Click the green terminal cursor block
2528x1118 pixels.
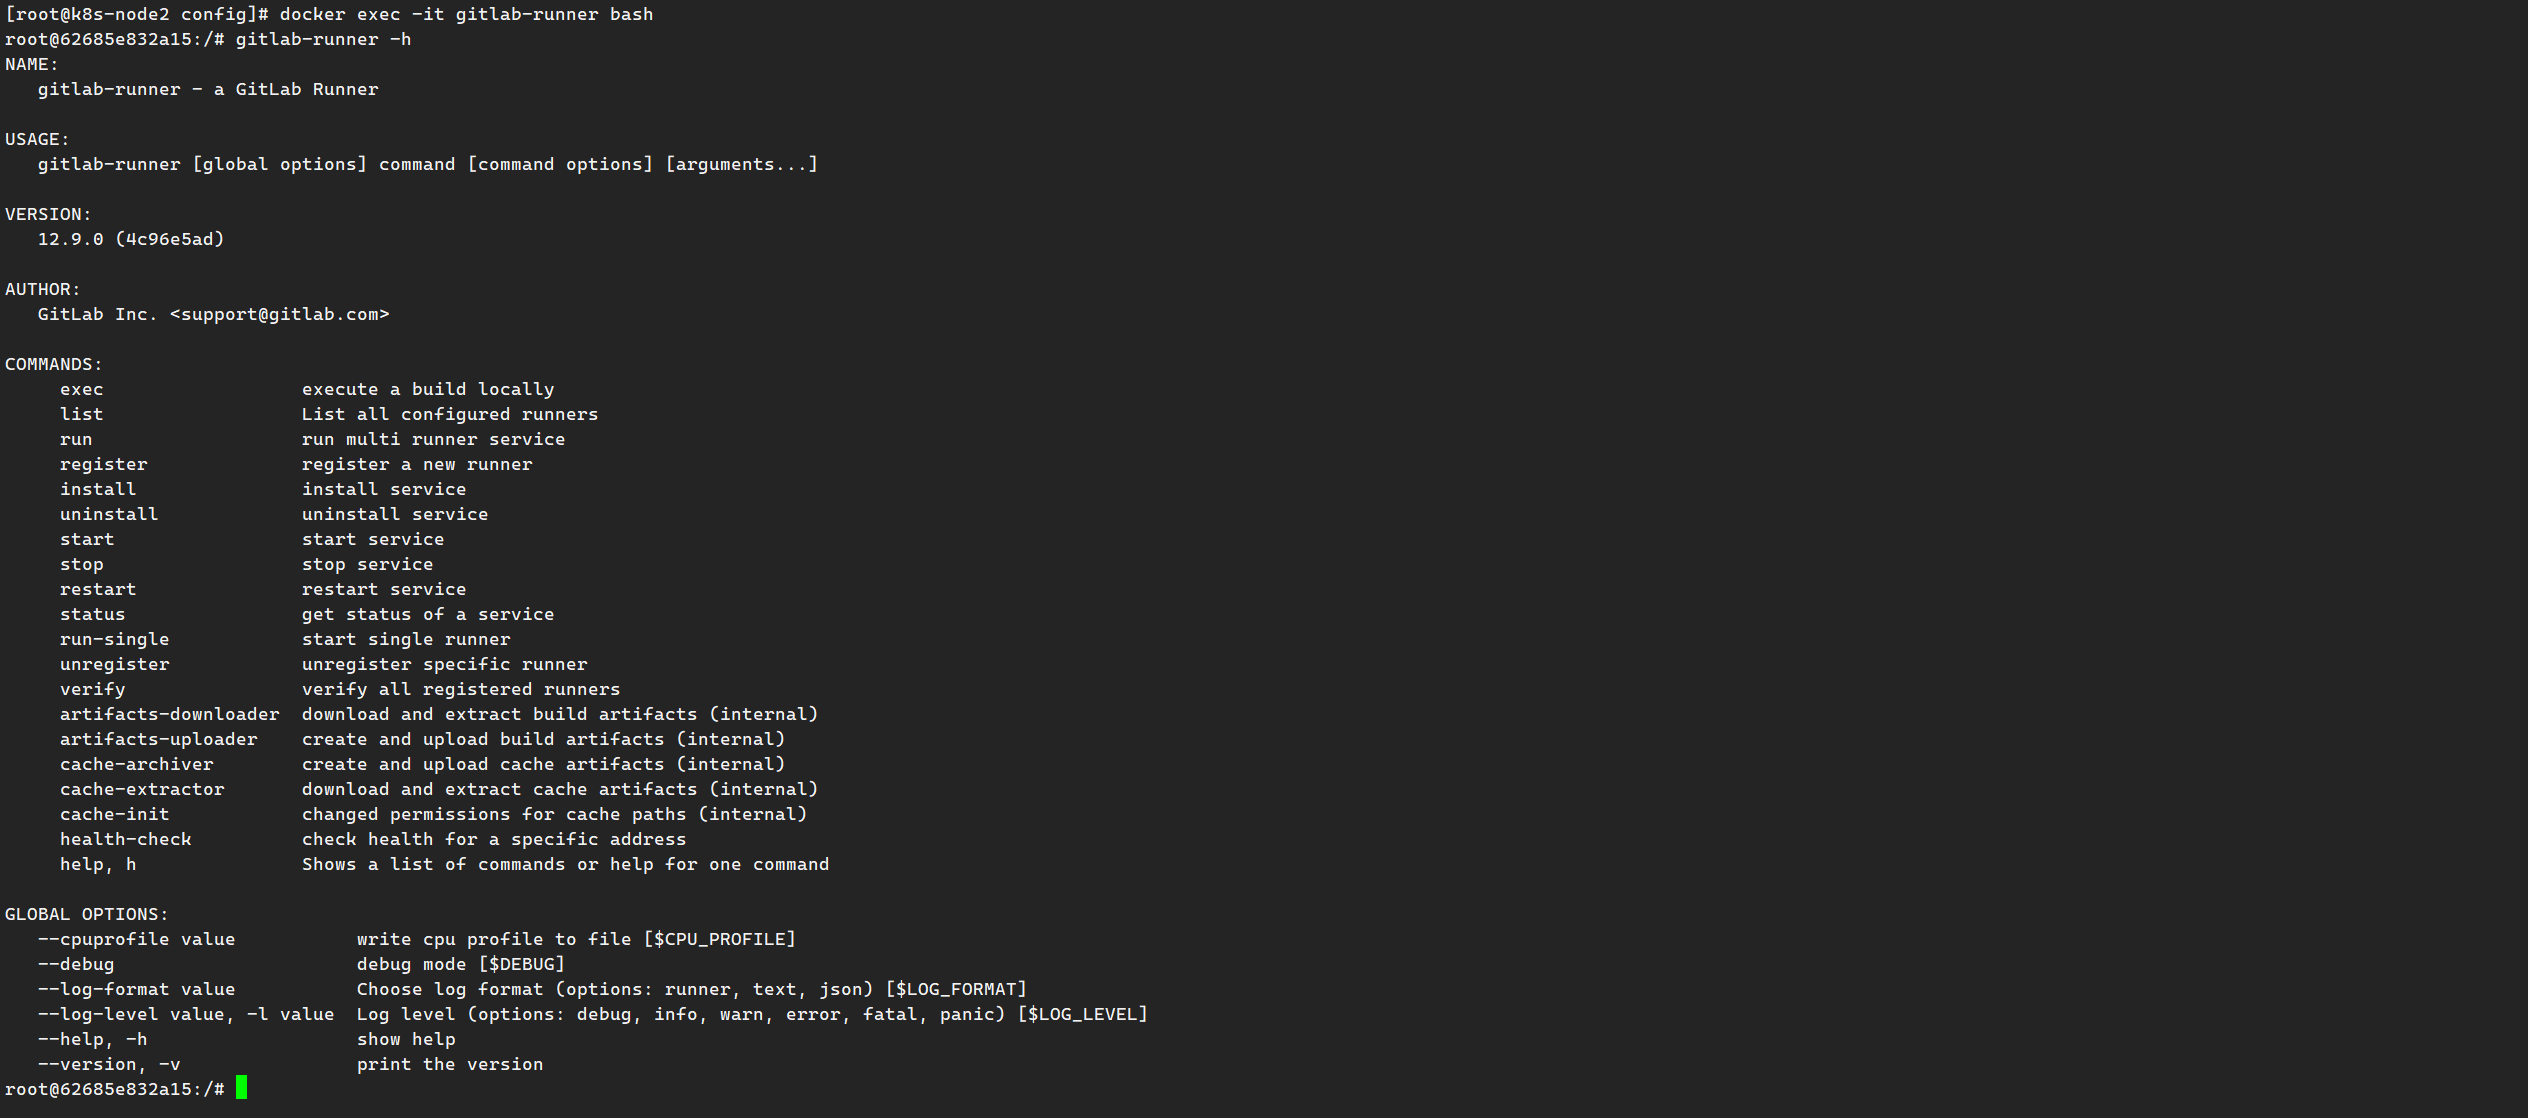(241, 1088)
